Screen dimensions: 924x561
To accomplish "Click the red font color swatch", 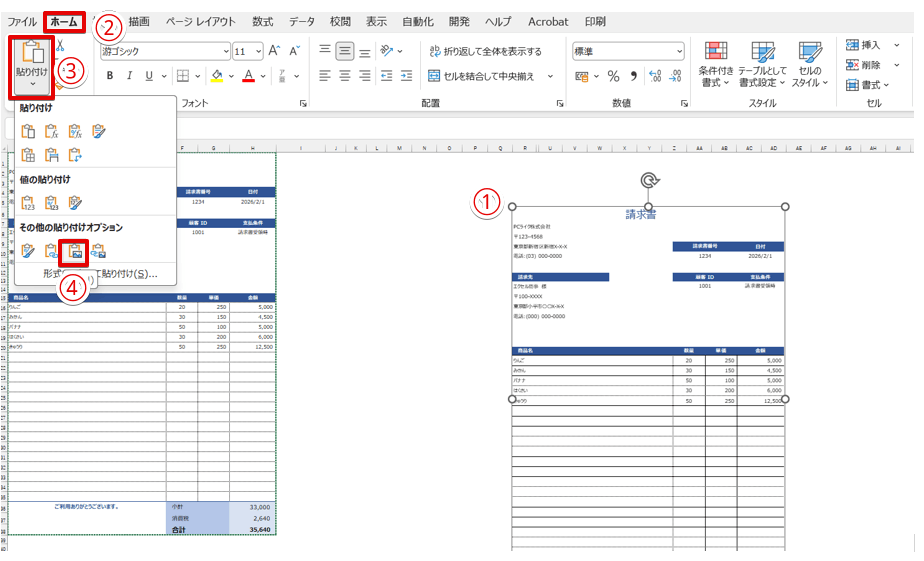I will (248, 76).
